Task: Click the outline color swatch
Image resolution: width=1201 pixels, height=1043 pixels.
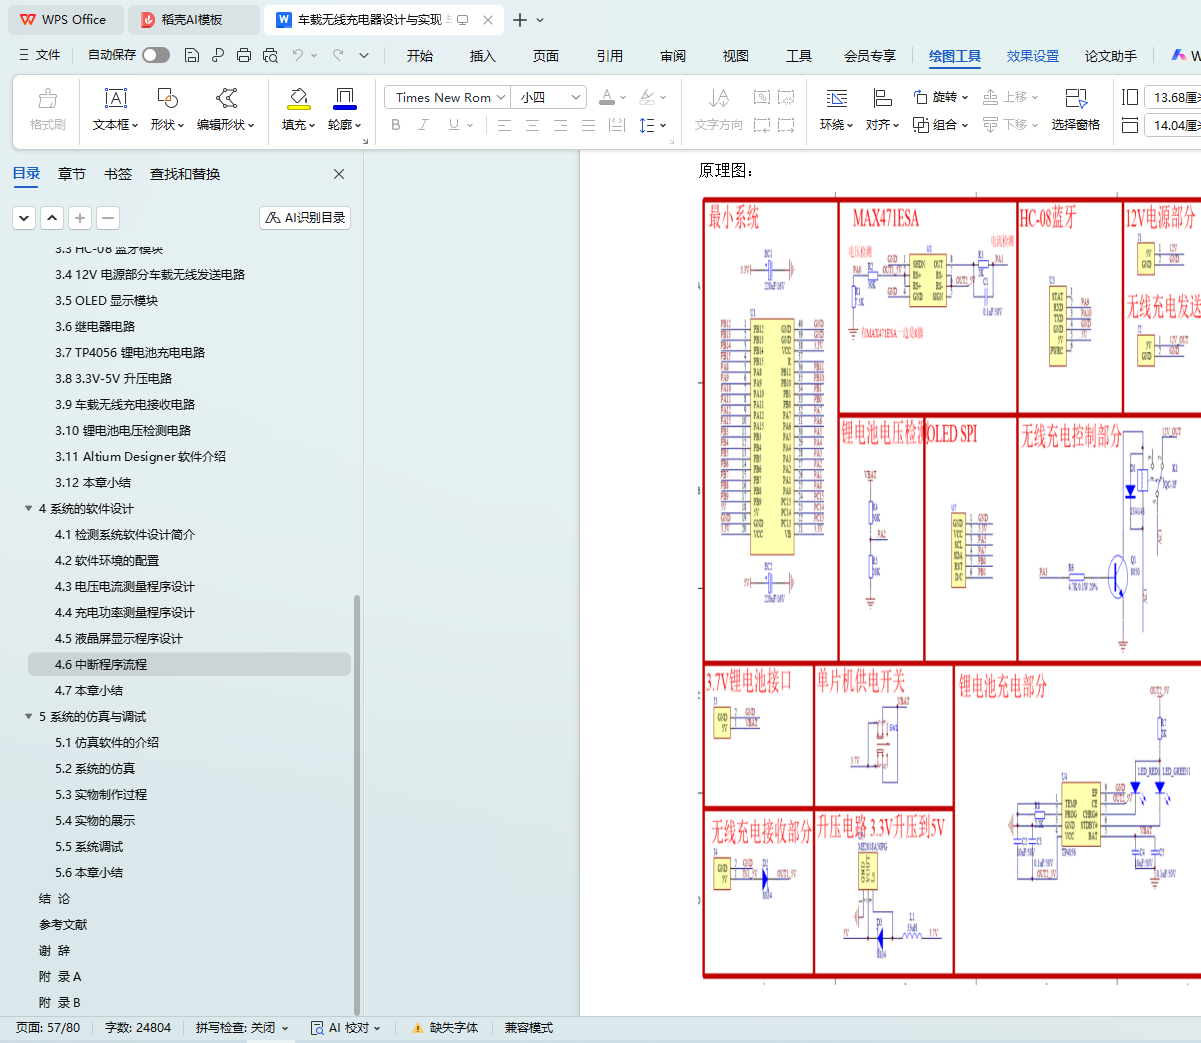Action: click(x=344, y=98)
